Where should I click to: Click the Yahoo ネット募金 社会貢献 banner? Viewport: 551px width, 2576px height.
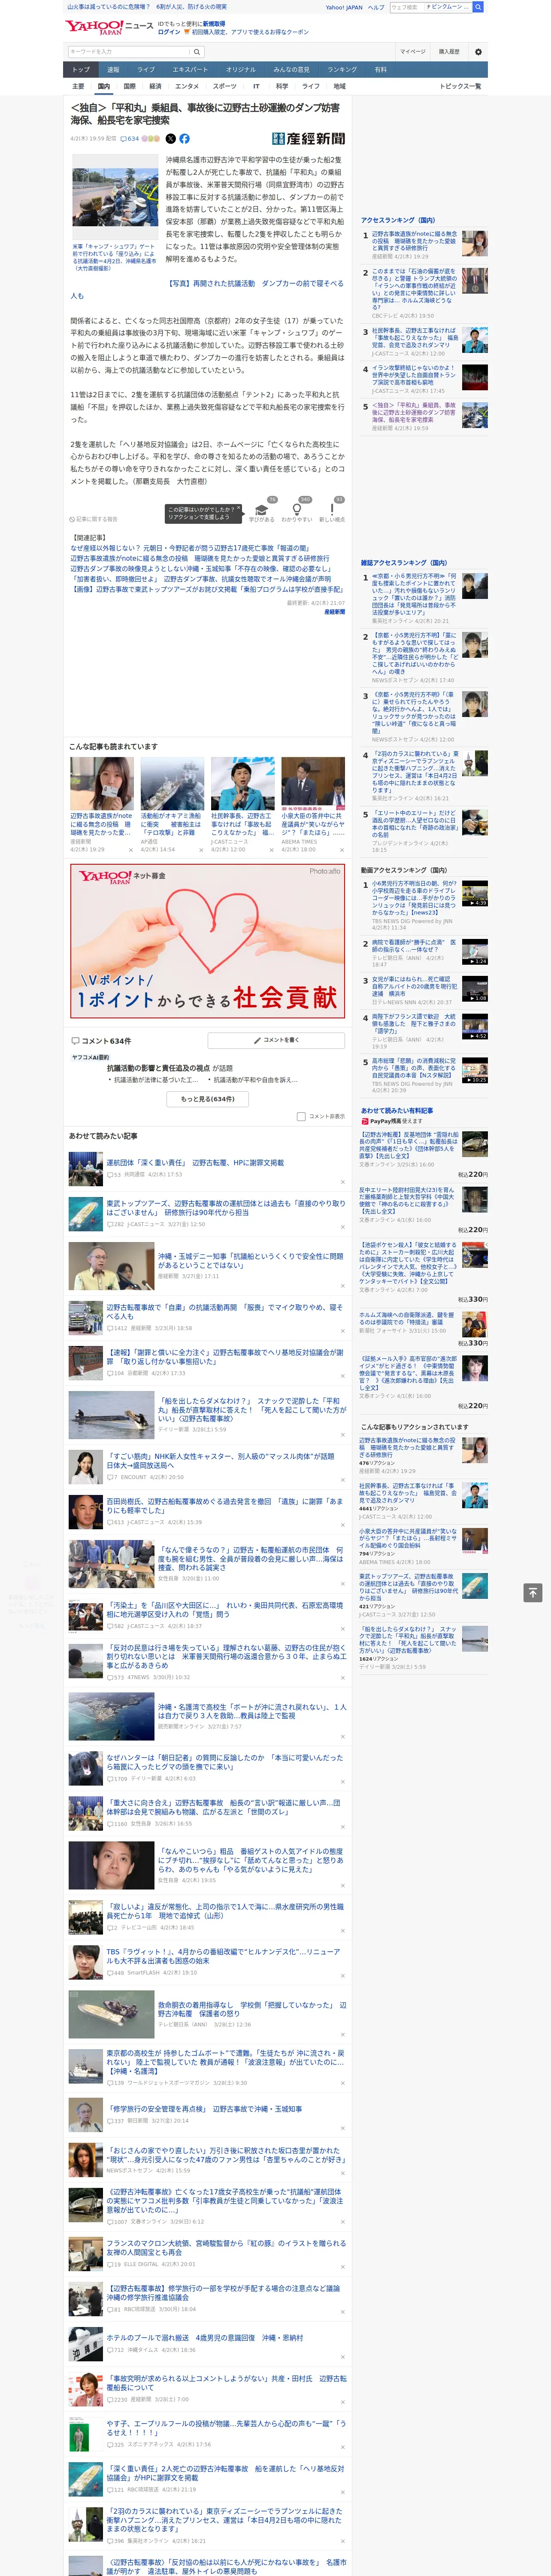208,942
